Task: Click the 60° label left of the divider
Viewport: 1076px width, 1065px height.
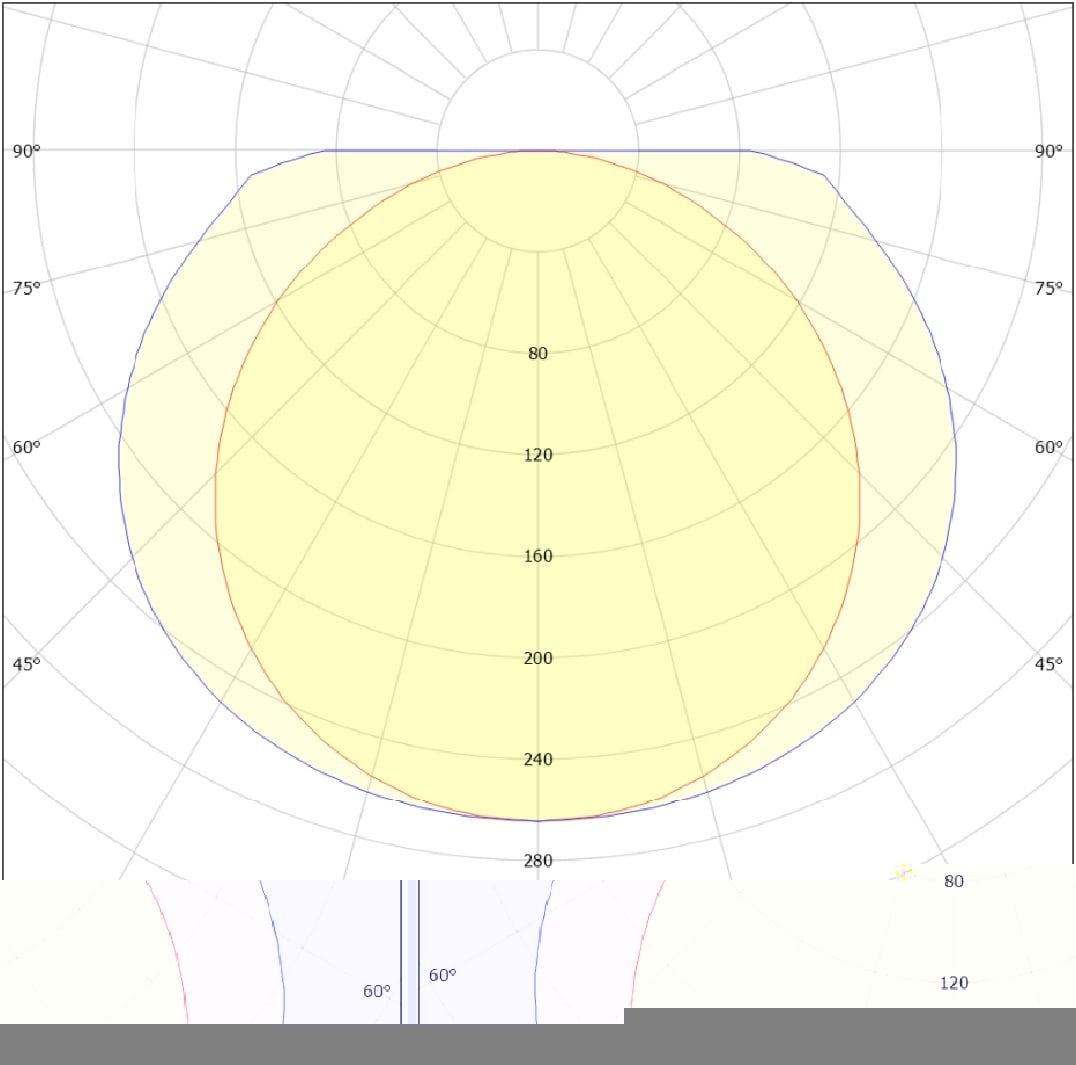Action: tap(376, 991)
